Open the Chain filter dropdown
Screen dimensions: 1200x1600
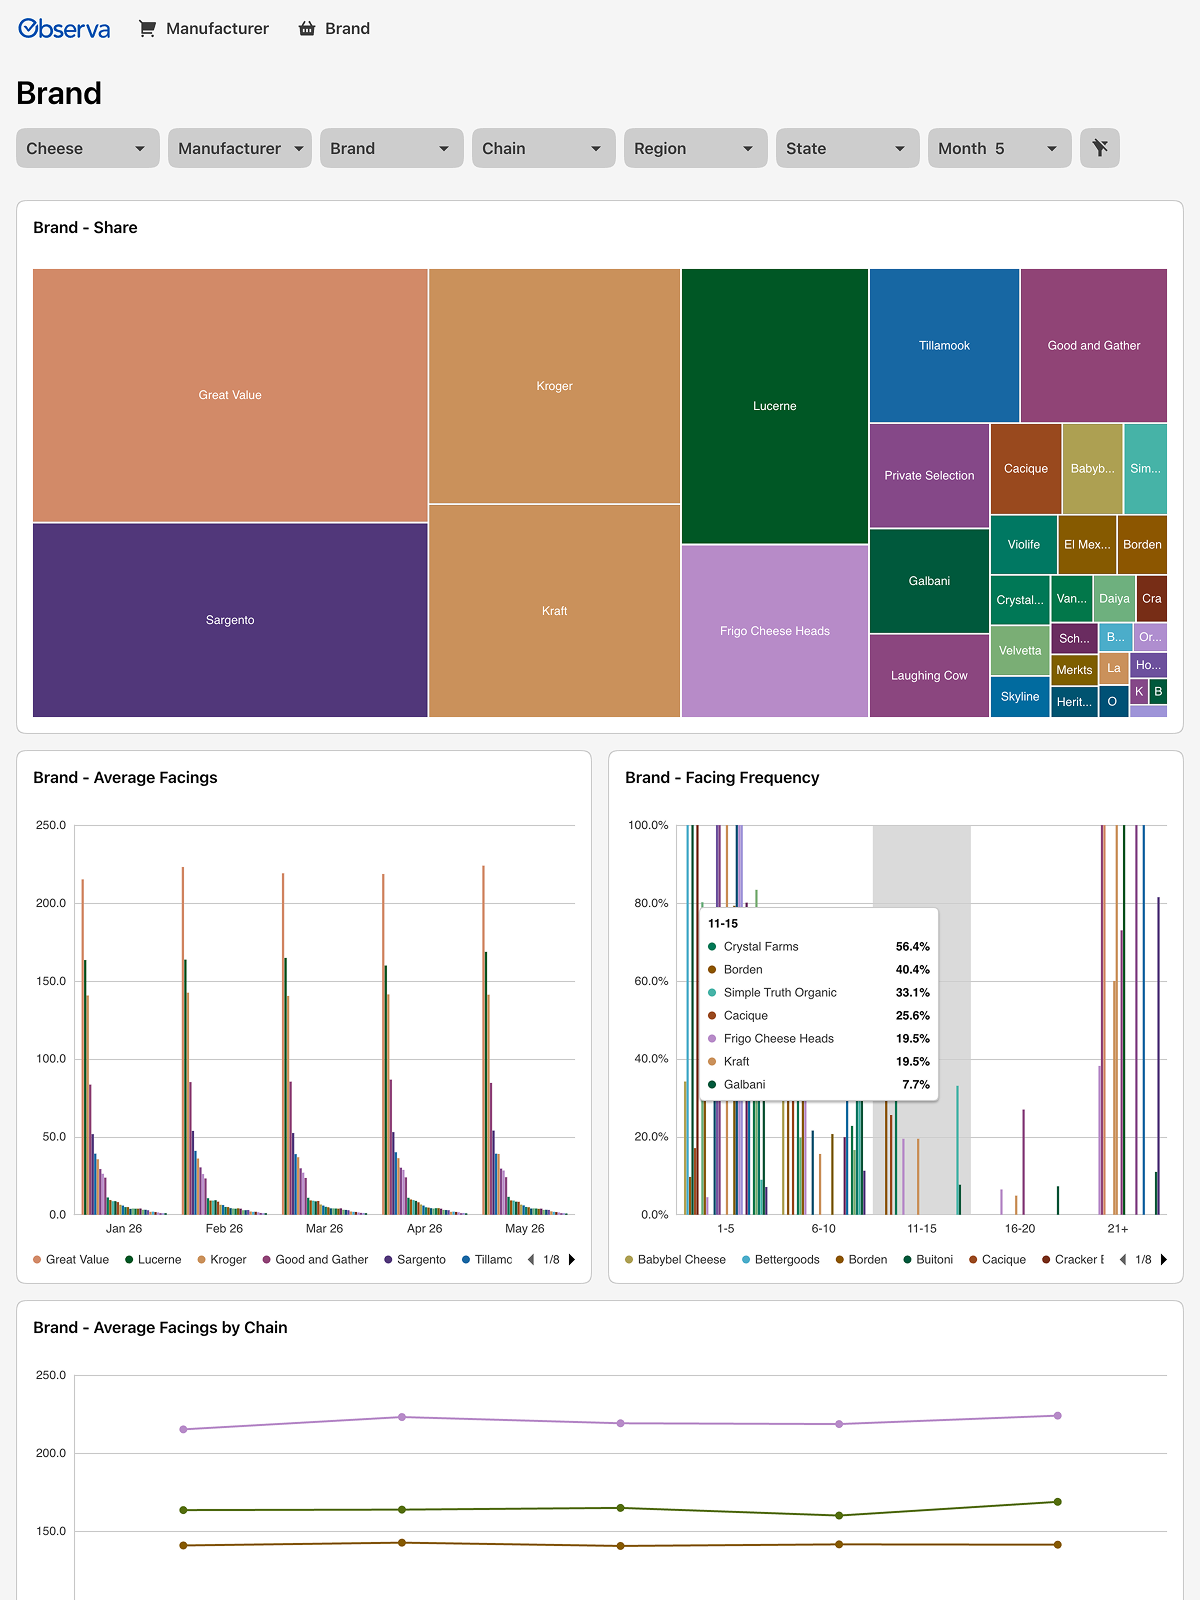(544, 148)
